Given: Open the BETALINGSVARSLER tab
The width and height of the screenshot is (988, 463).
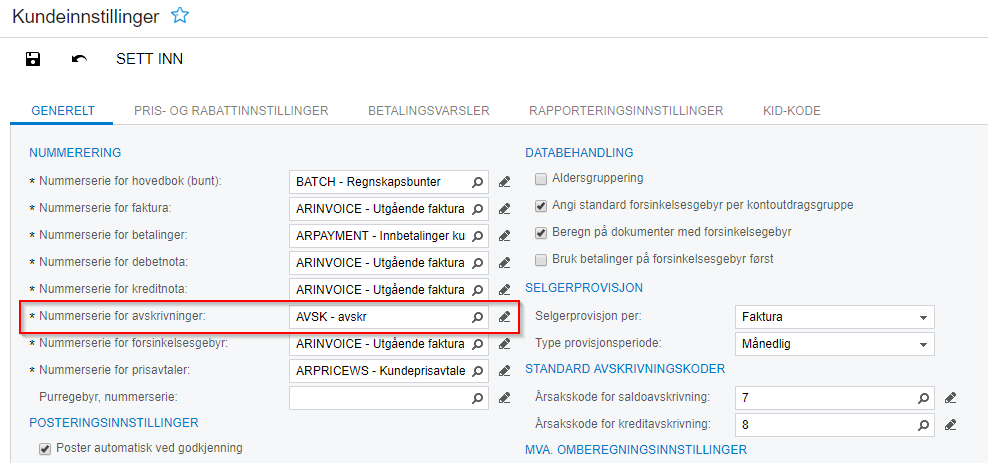Looking at the screenshot, I should (x=429, y=111).
